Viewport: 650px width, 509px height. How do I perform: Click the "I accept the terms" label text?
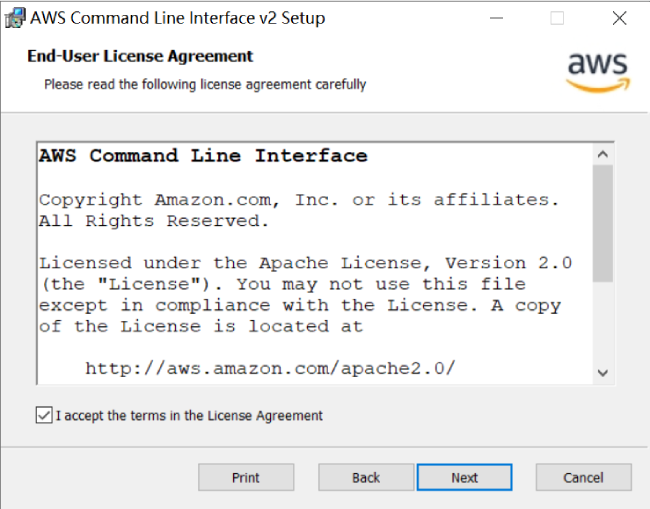click(x=190, y=415)
